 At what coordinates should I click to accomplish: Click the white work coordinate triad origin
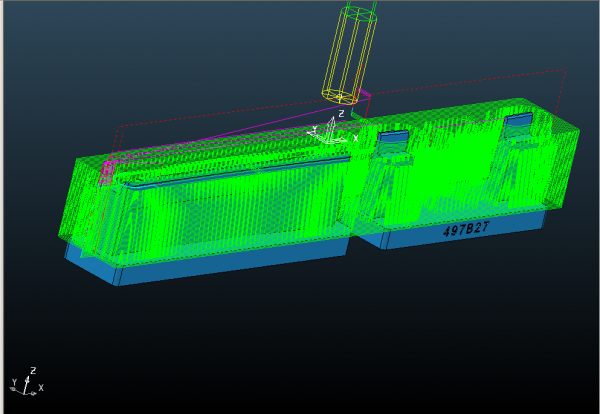329,138
